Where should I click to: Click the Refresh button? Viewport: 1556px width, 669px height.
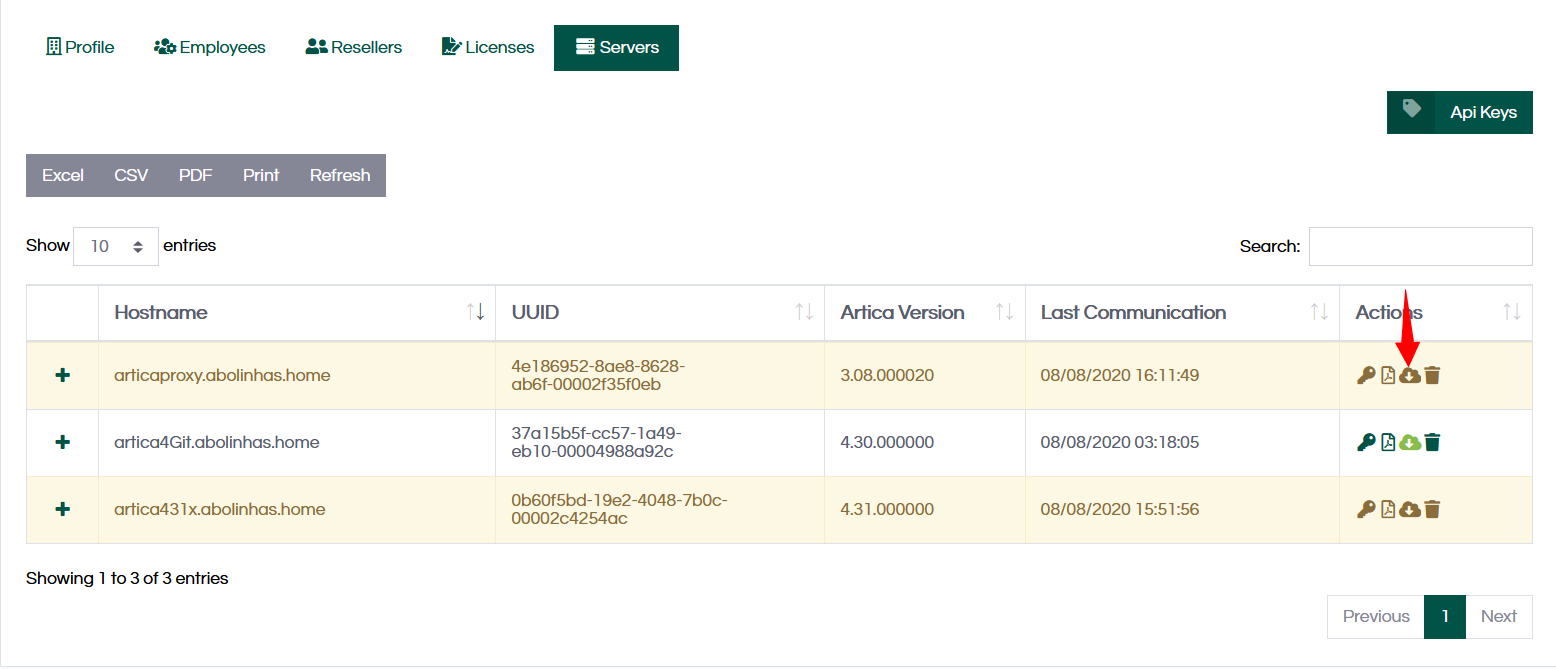pos(340,175)
